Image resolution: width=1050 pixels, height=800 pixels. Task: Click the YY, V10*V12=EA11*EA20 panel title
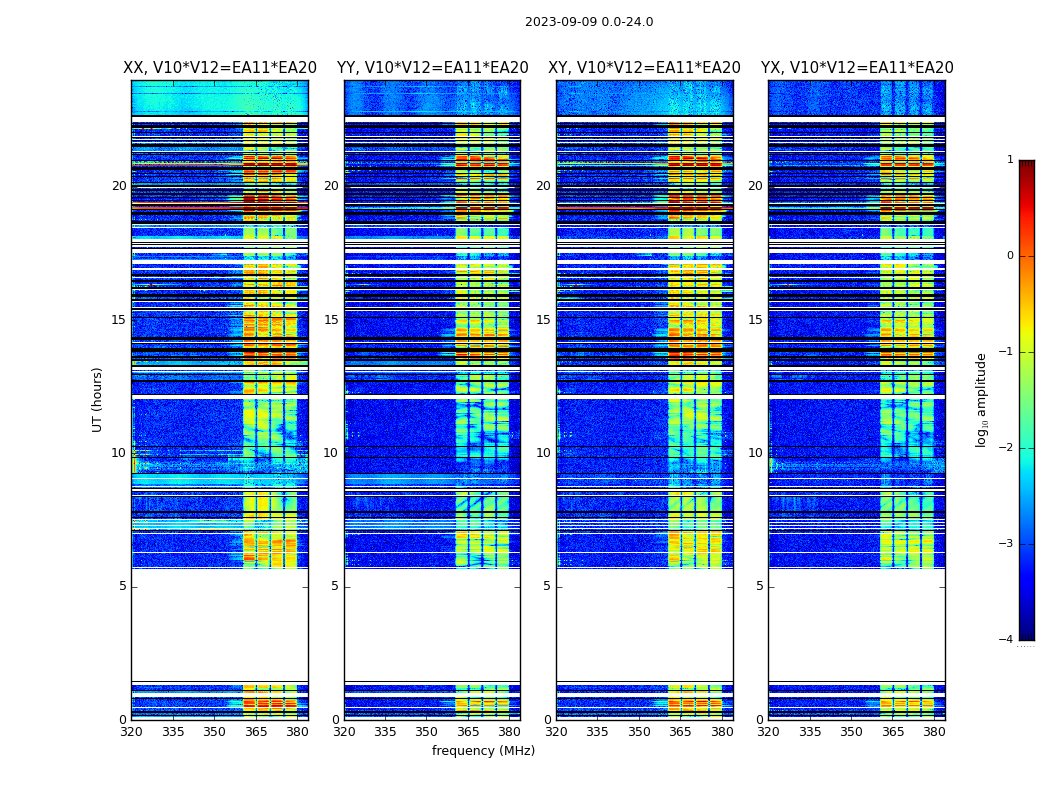(433, 68)
